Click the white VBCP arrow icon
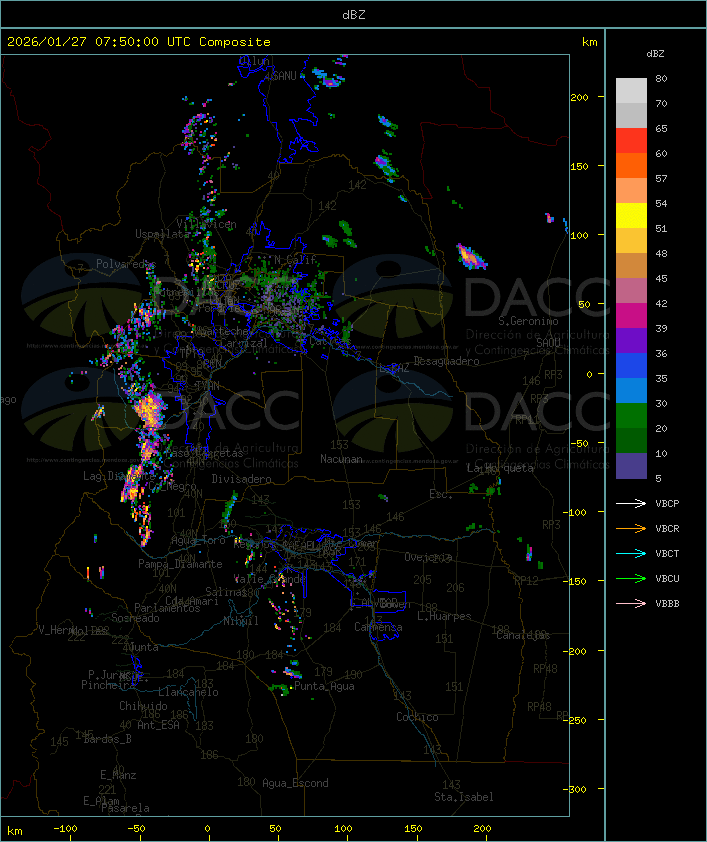 coord(632,503)
